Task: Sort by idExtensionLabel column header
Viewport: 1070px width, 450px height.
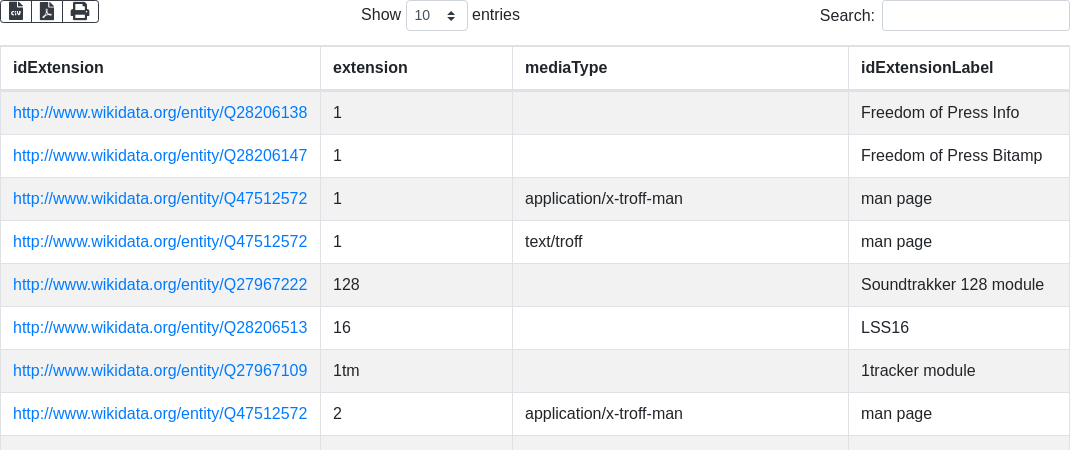Action: [x=926, y=68]
